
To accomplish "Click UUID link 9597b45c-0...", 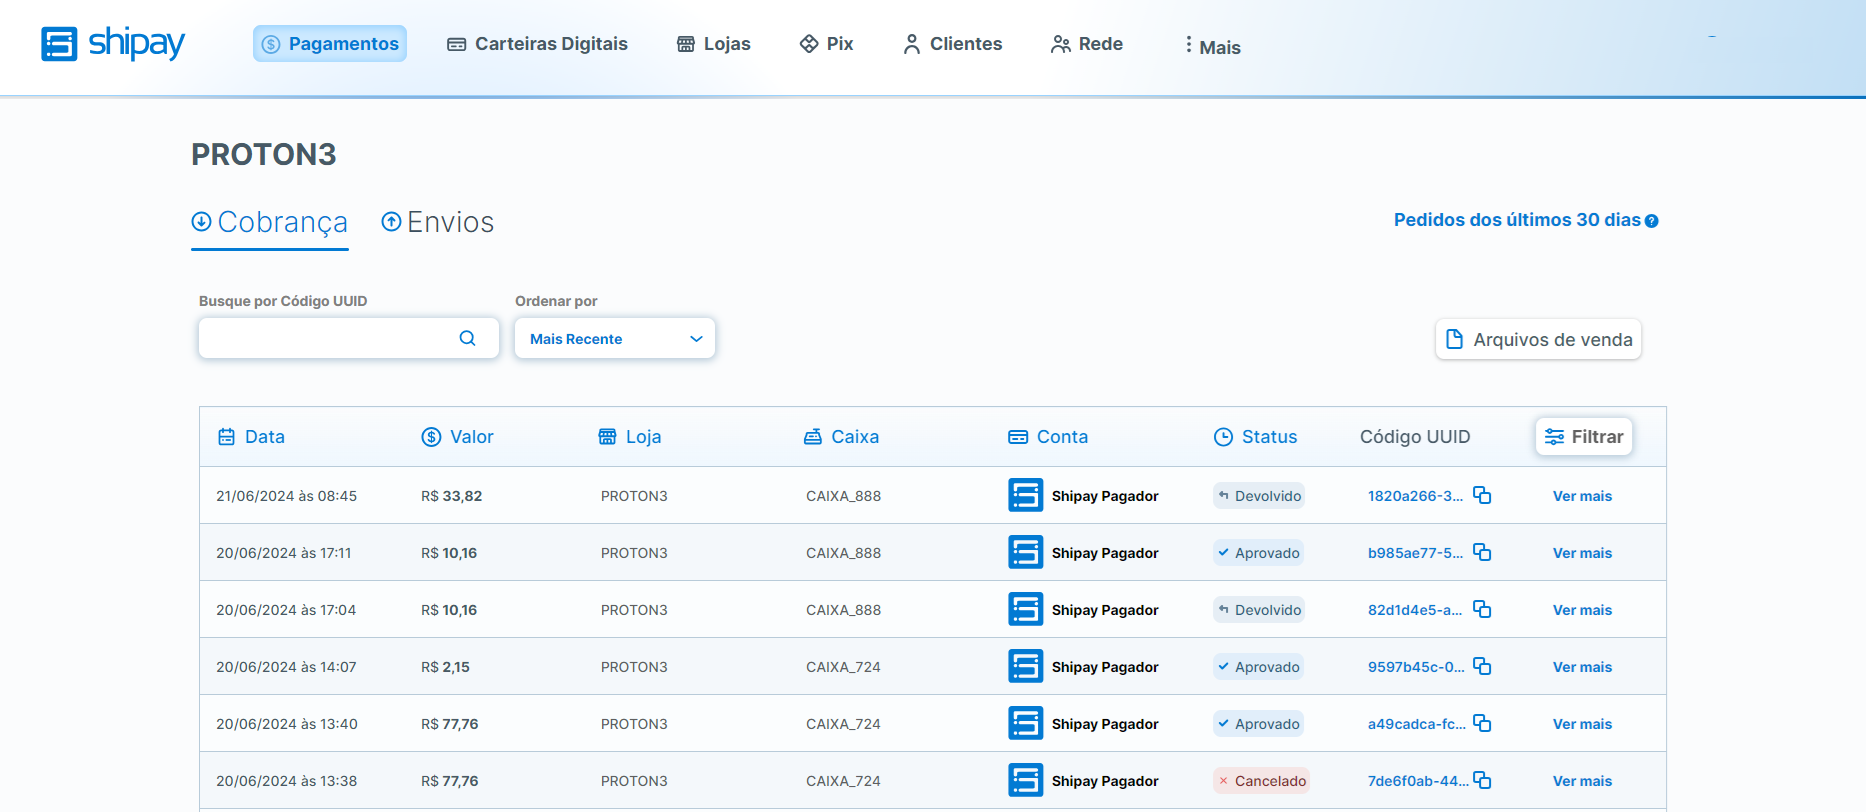I will click(1416, 667).
